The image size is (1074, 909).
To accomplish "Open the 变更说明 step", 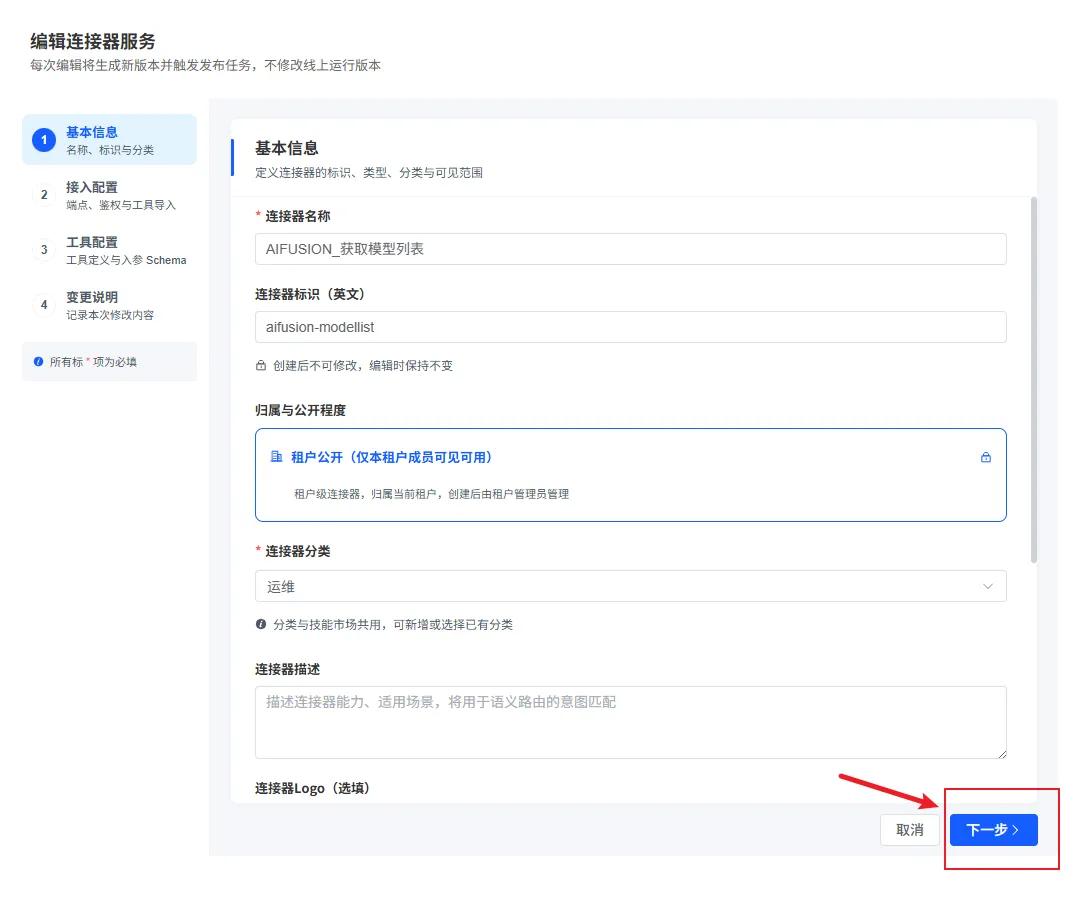I will (110, 305).
